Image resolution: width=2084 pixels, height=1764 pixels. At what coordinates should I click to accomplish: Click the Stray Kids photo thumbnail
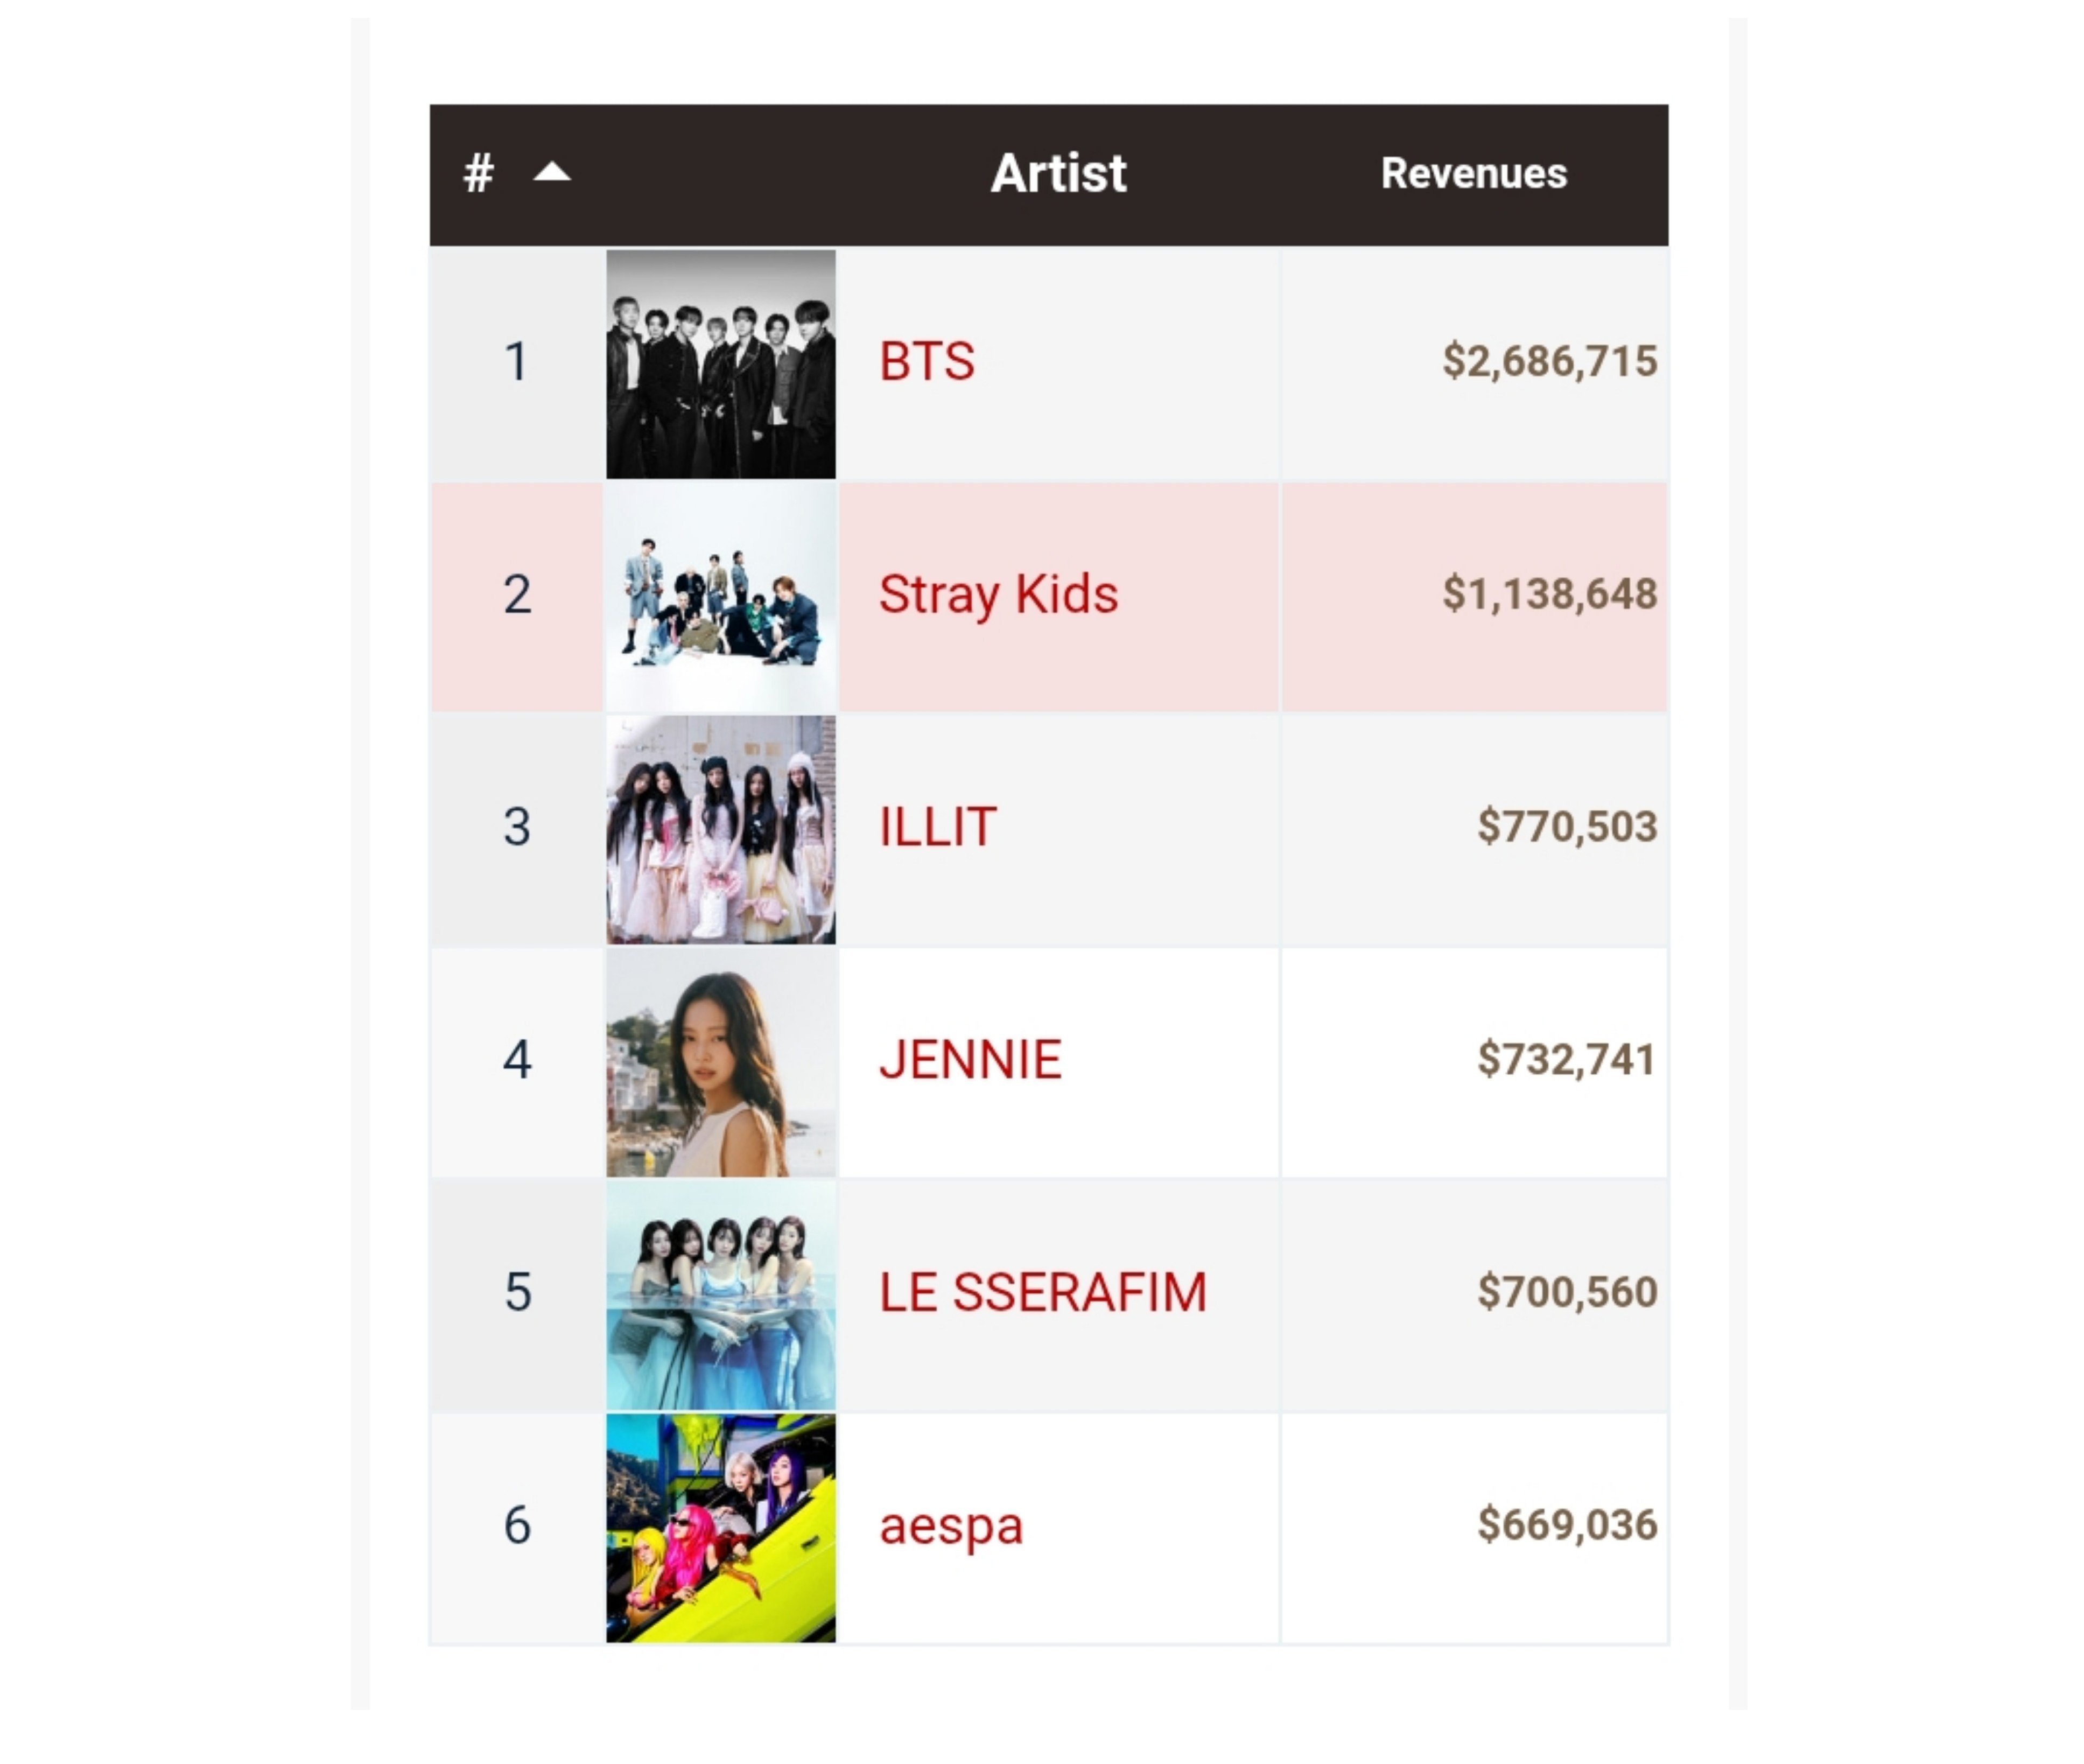[721, 597]
